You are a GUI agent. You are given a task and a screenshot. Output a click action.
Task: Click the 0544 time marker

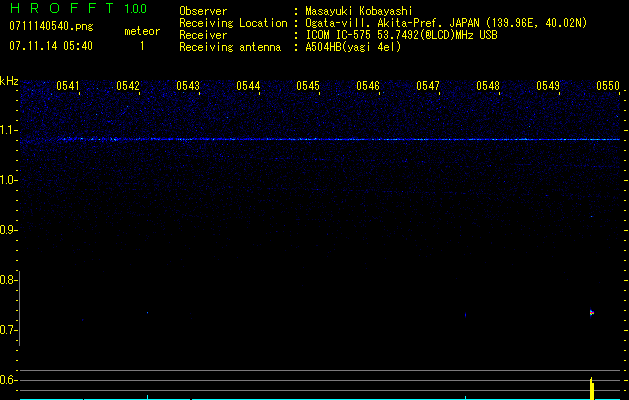point(248,86)
